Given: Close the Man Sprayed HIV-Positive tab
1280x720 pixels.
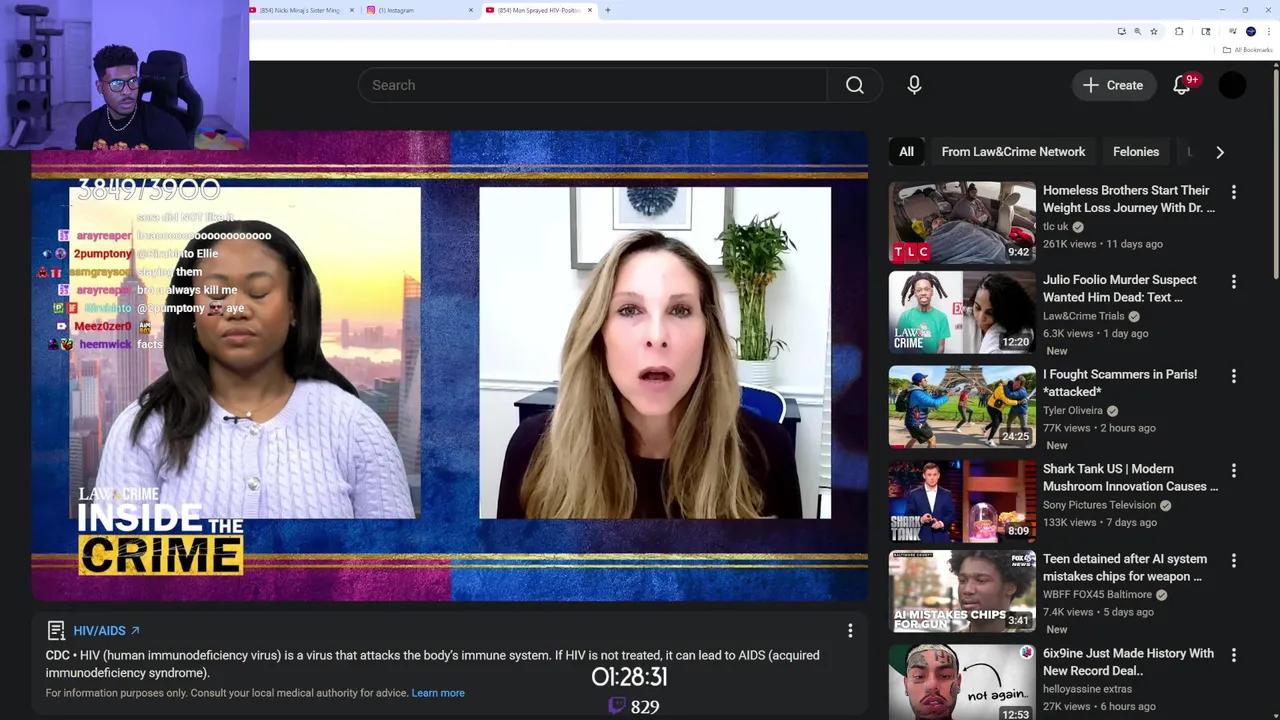Looking at the screenshot, I should [590, 10].
